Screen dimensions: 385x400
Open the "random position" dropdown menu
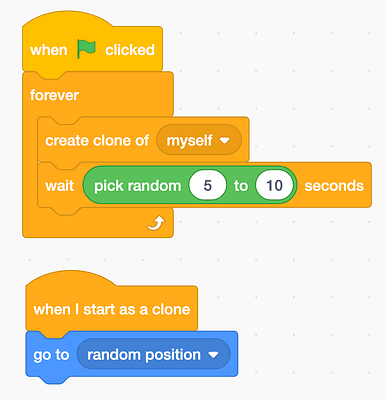pos(153,354)
